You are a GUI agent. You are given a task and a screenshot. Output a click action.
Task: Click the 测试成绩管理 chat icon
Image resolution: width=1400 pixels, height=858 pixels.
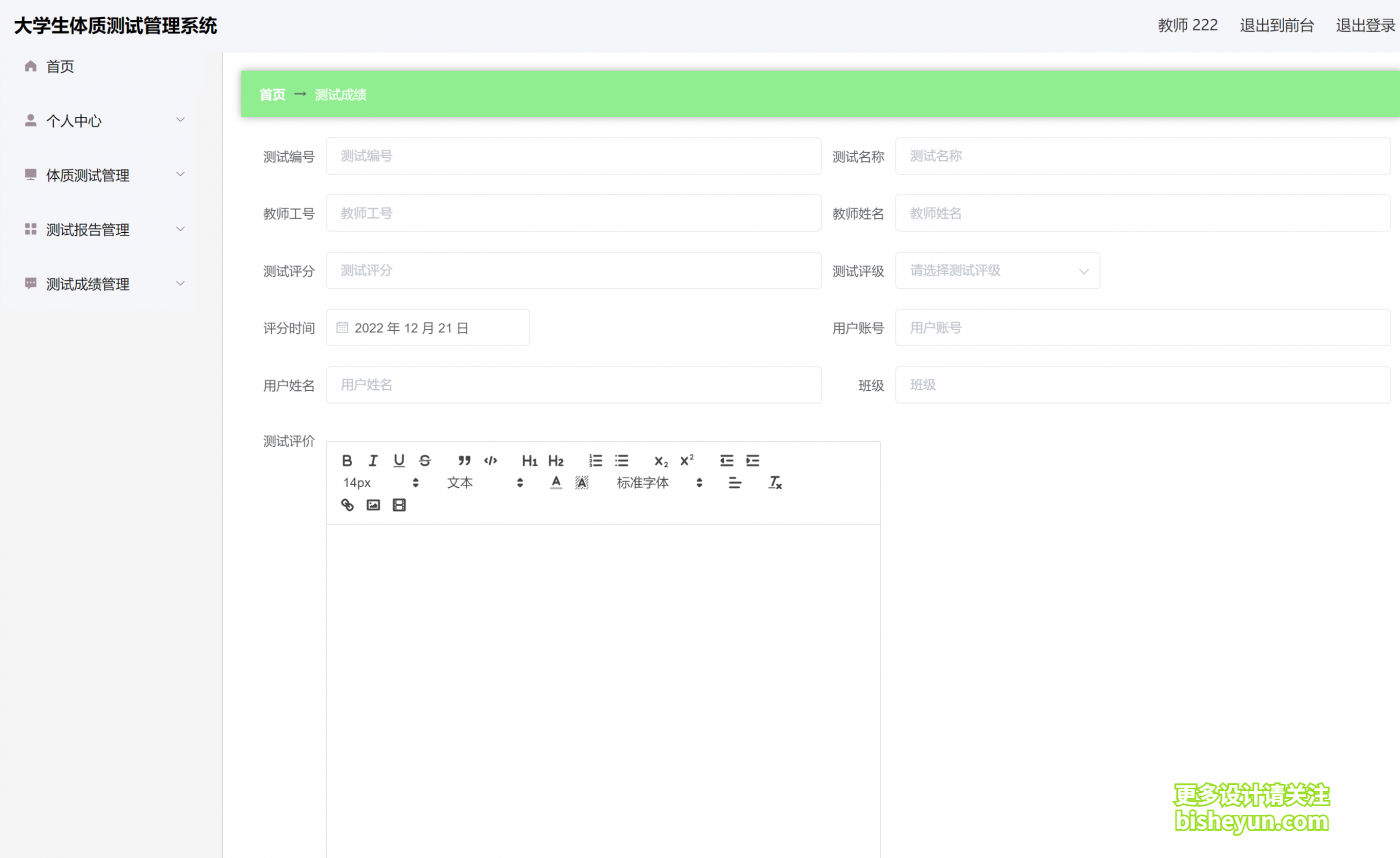click(30, 284)
